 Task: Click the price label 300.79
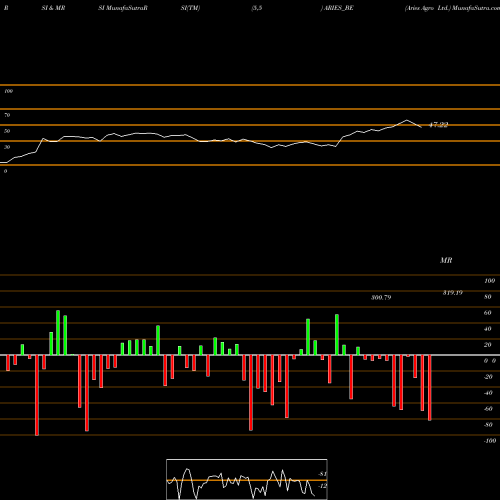381,297
